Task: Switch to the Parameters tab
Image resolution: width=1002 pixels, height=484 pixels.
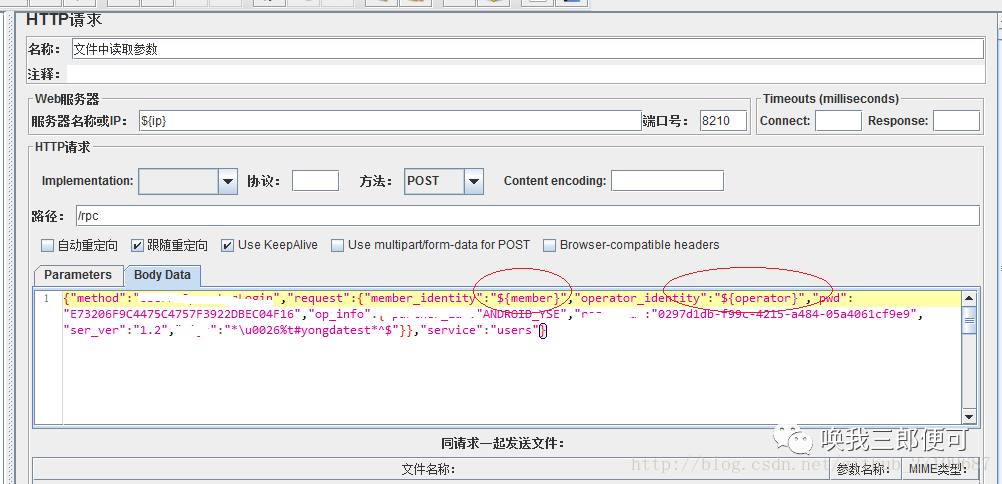Action: (78, 275)
